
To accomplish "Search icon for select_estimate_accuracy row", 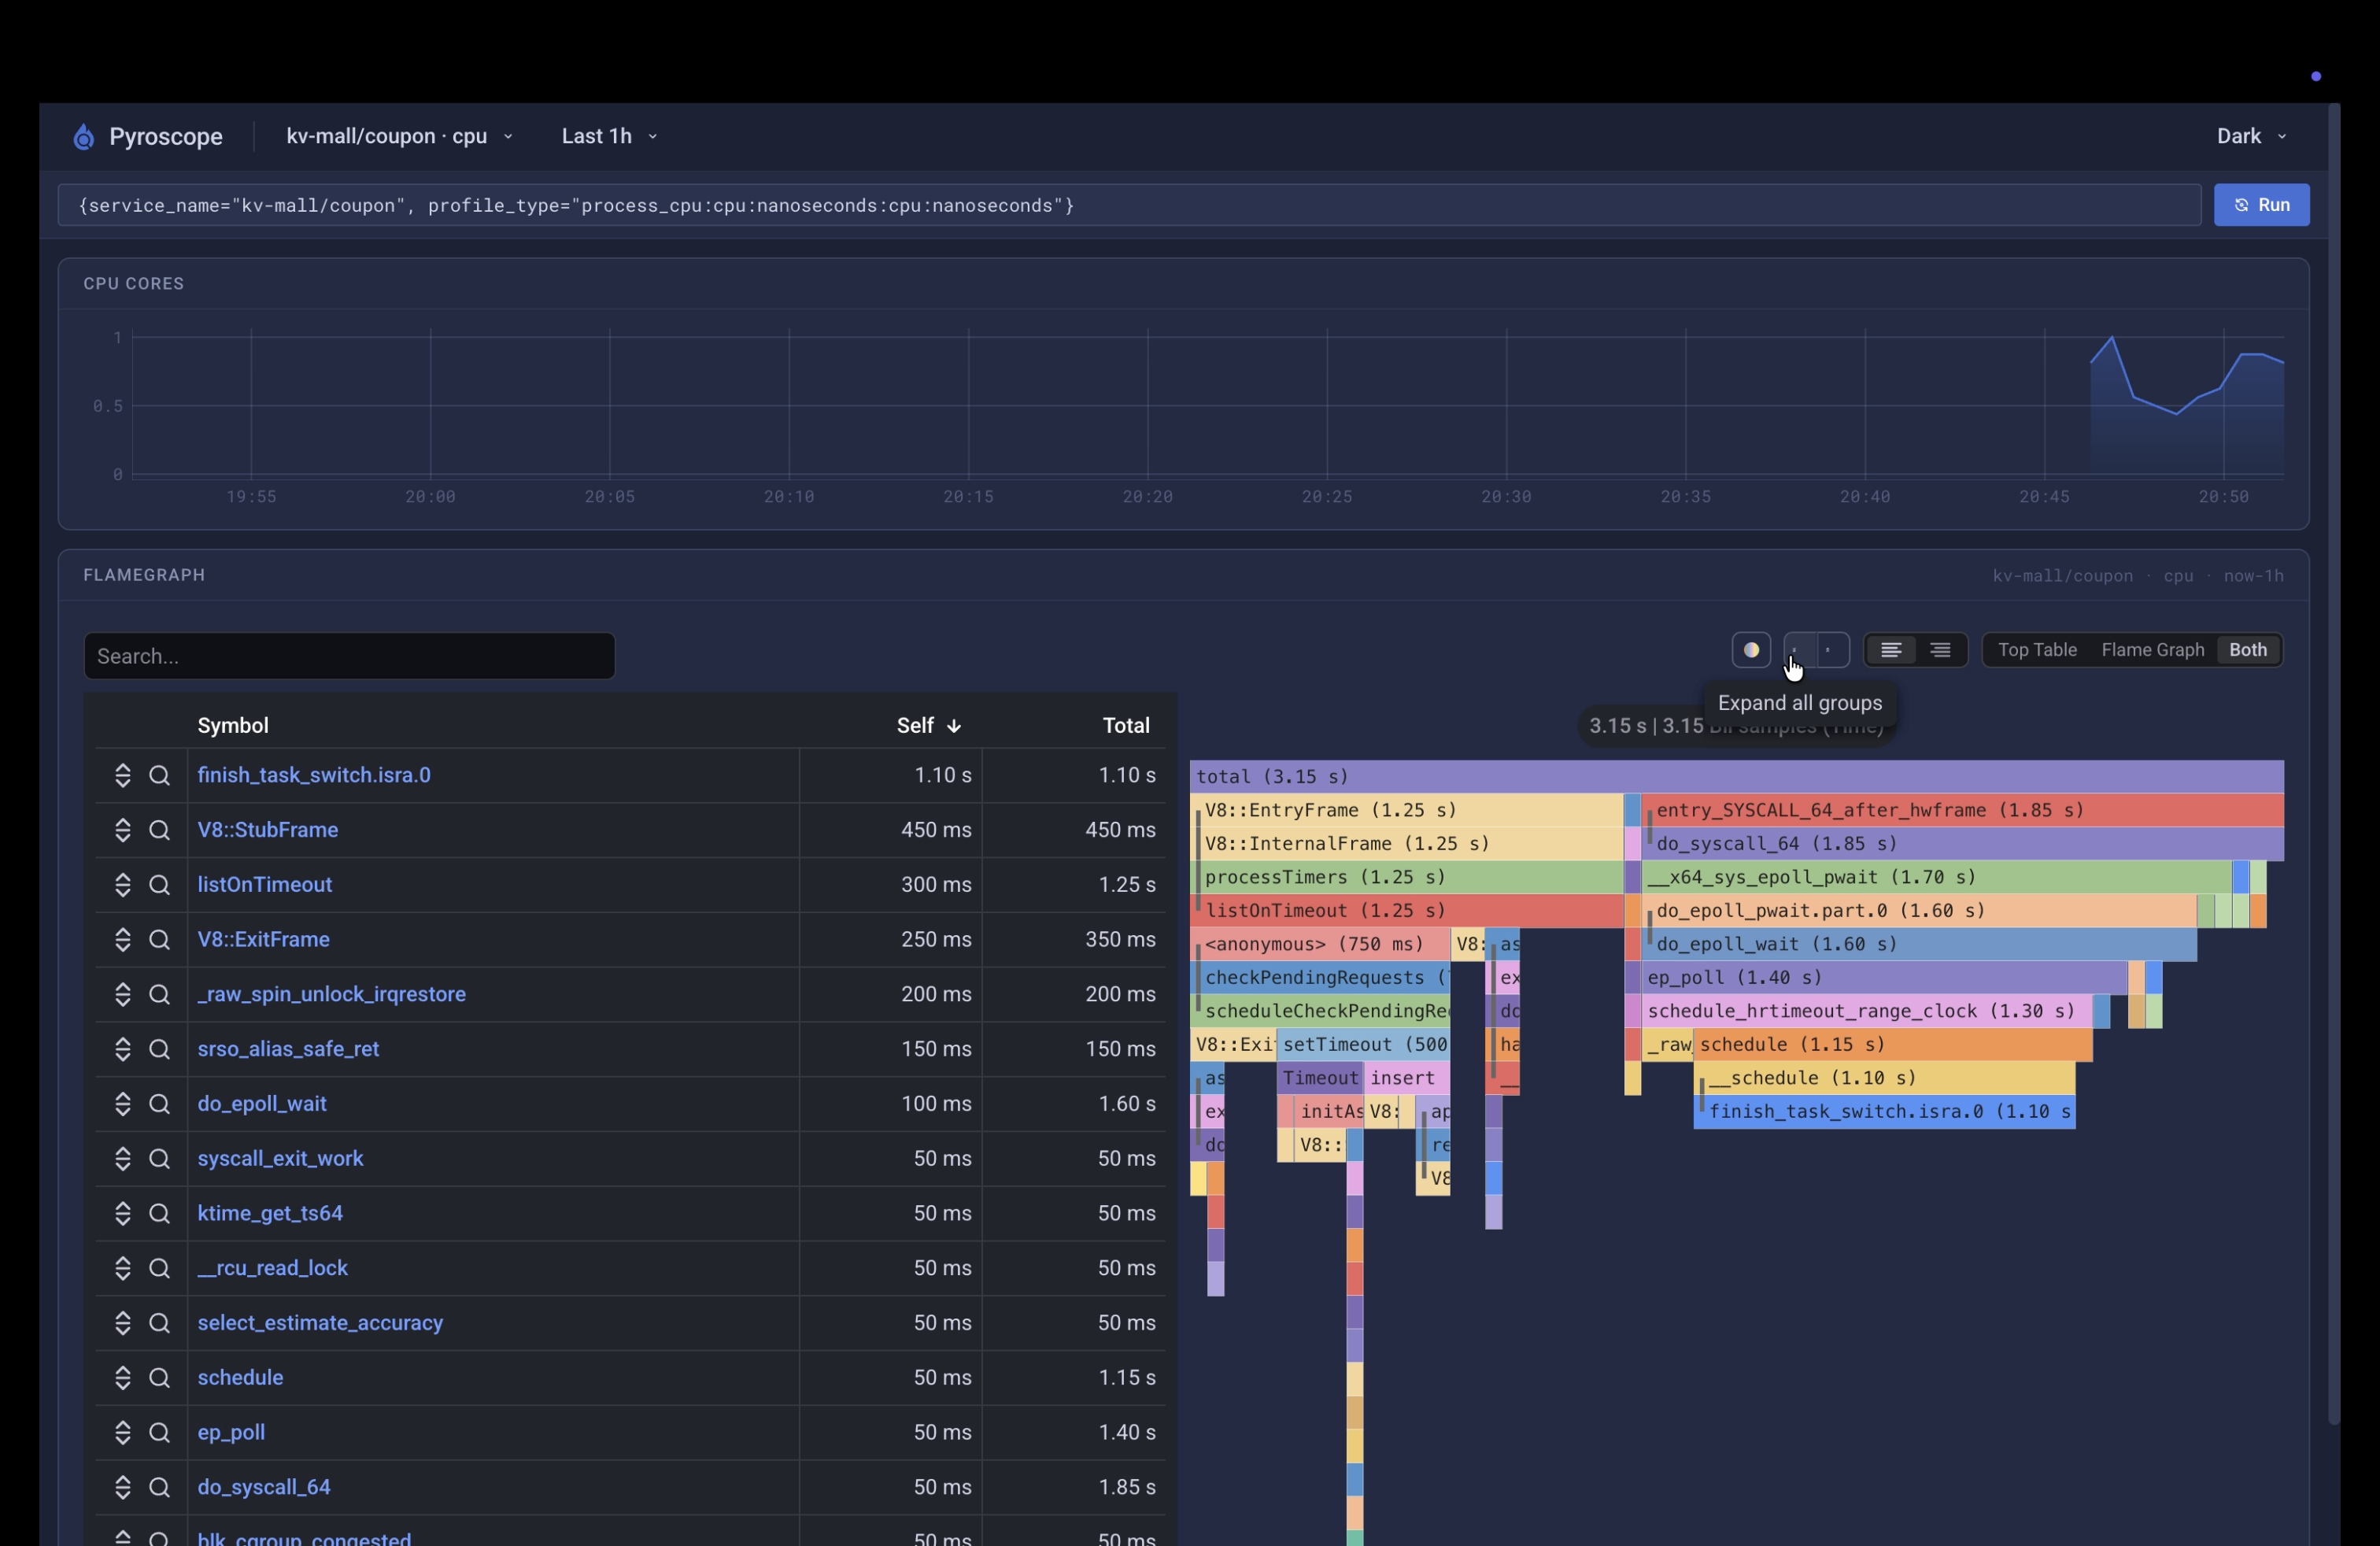I will (159, 1323).
